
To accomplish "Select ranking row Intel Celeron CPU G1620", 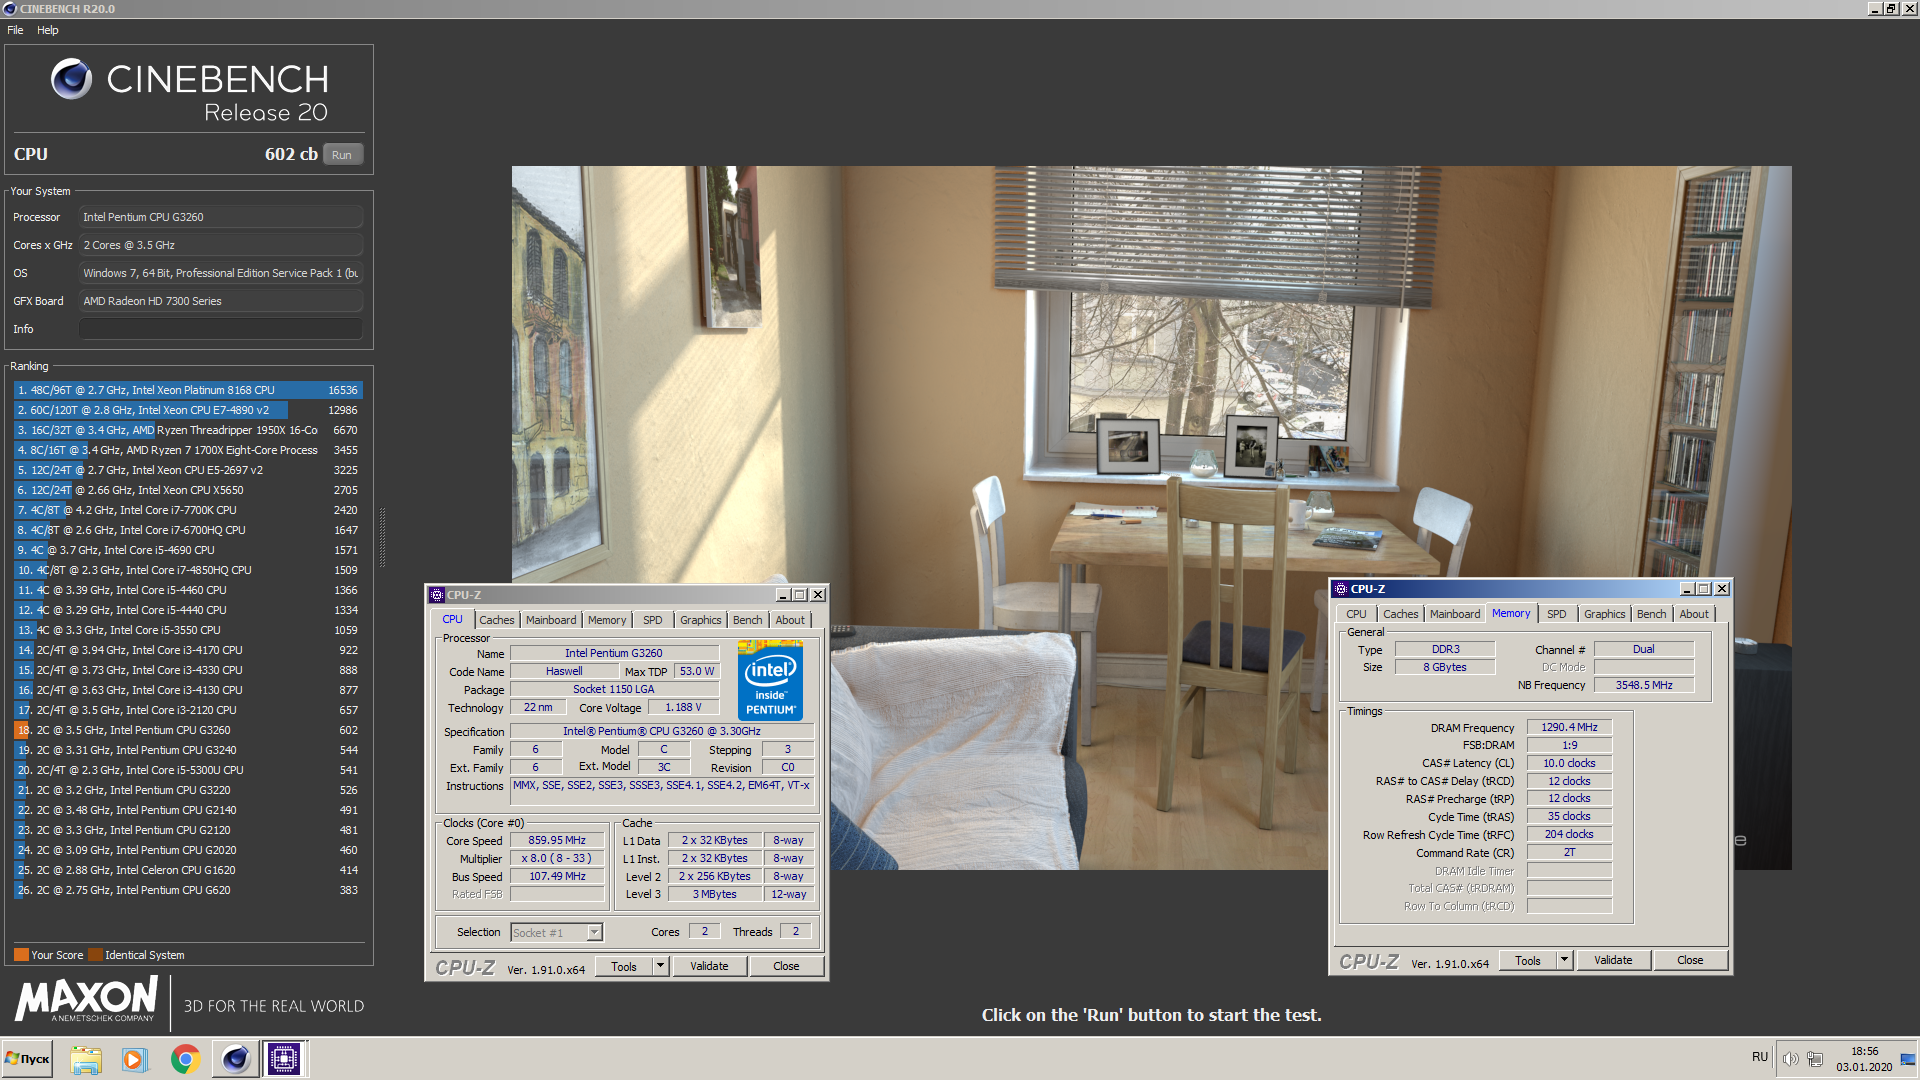I will 188,870.
